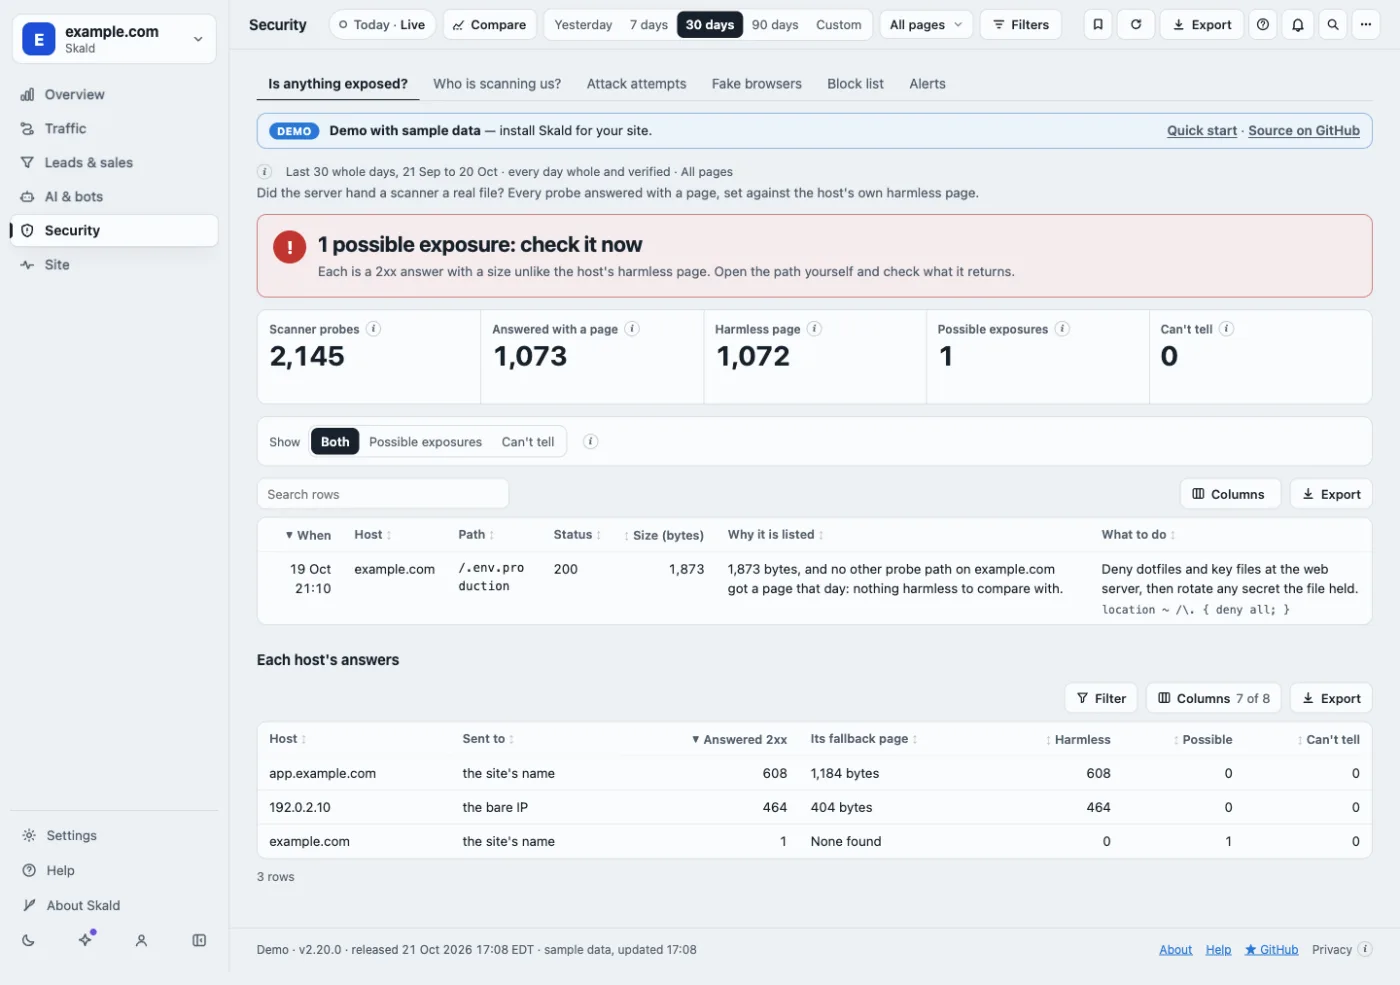This screenshot has width=1400, height=985.
Task: Open All pages dropdown
Action: [x=927, y=24]
